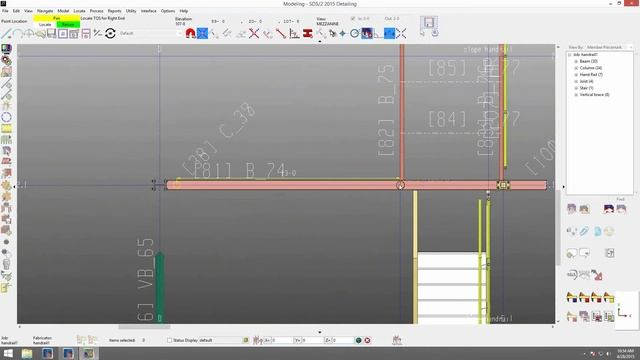The image size is (640, 360).
Task: Click the green Return button
Action: tap(68, 25)
